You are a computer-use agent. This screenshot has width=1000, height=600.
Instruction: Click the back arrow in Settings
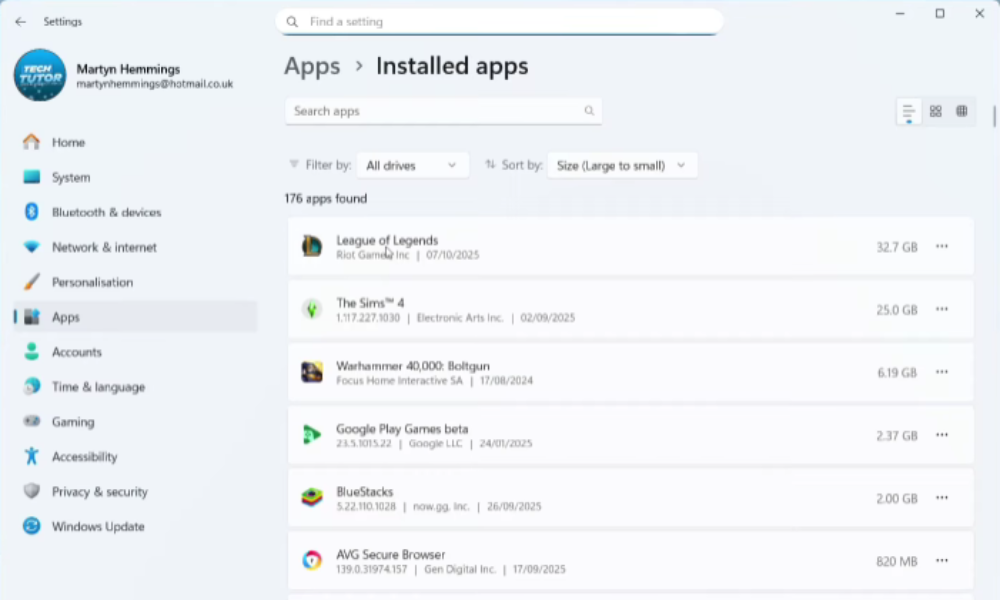[x=21, y=21]
